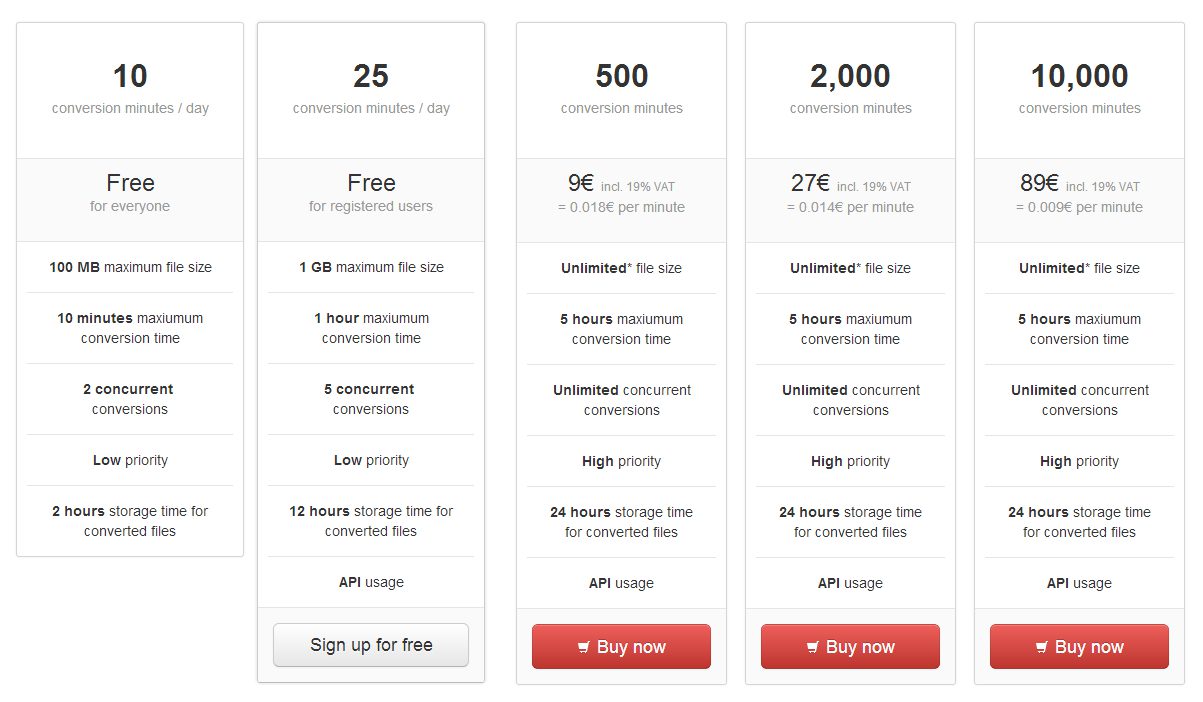Click the cart icon in the 9€ plan button

[x=584, y=648]
